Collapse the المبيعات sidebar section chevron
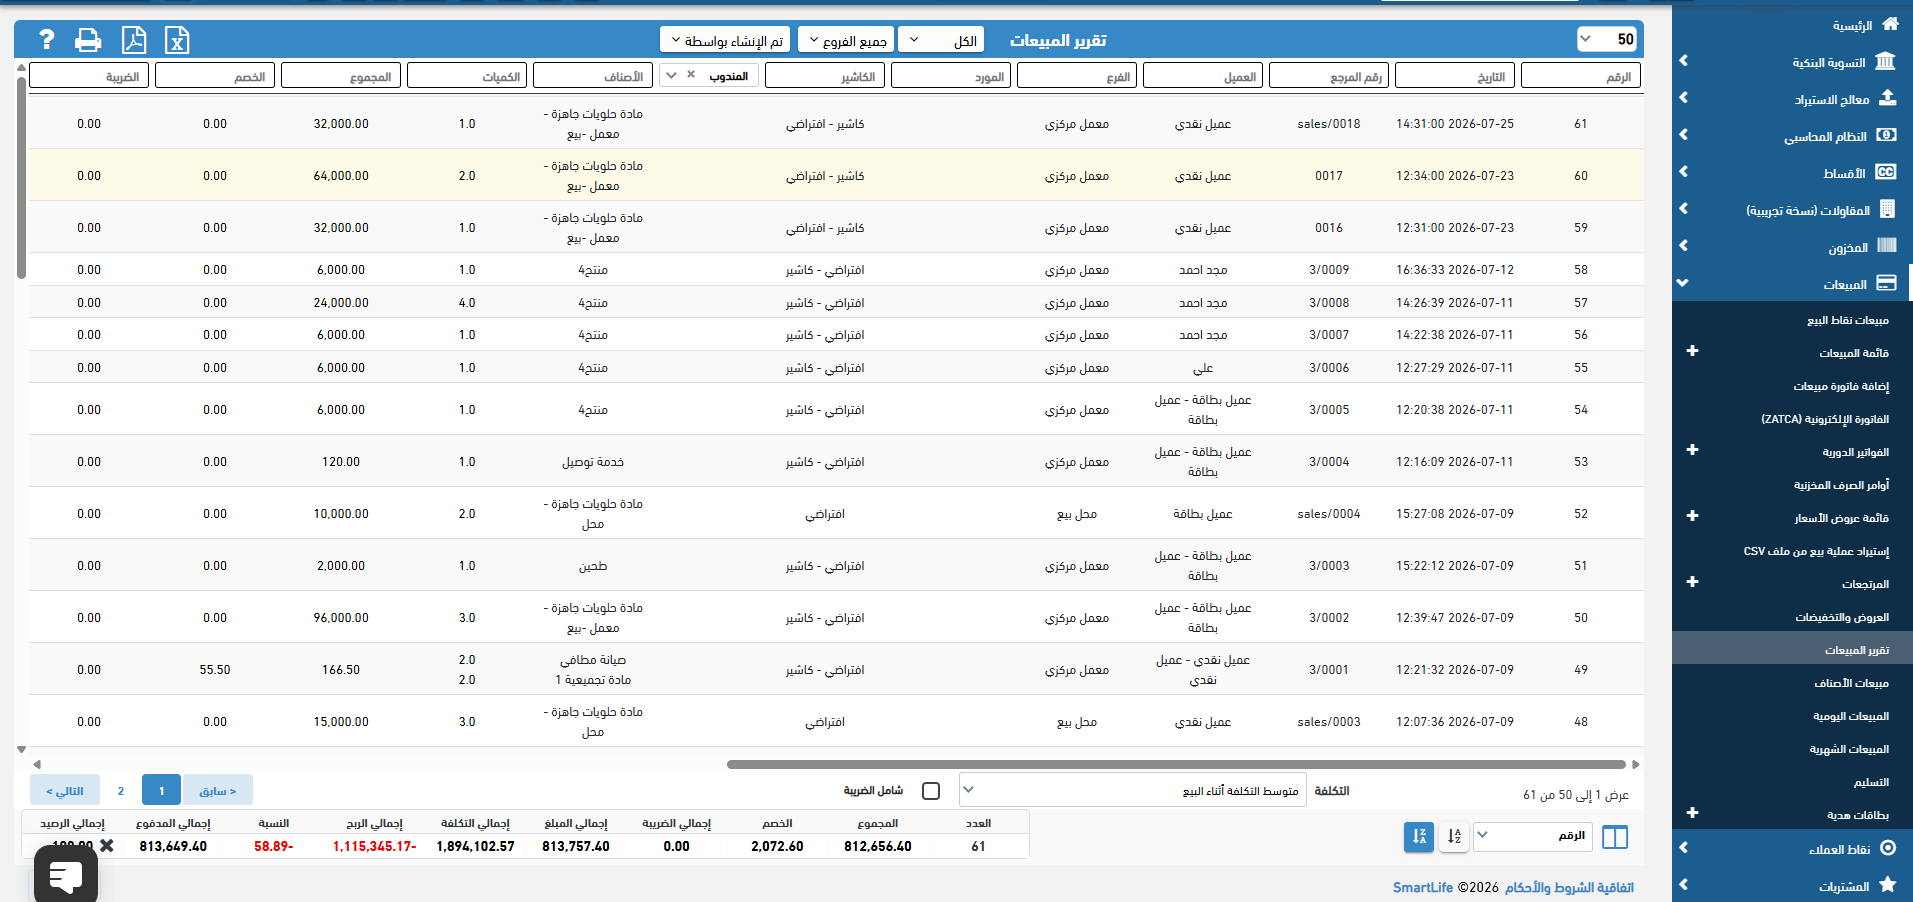The height and width of the screenshot is (902, 1913). tap(1683, 283)
